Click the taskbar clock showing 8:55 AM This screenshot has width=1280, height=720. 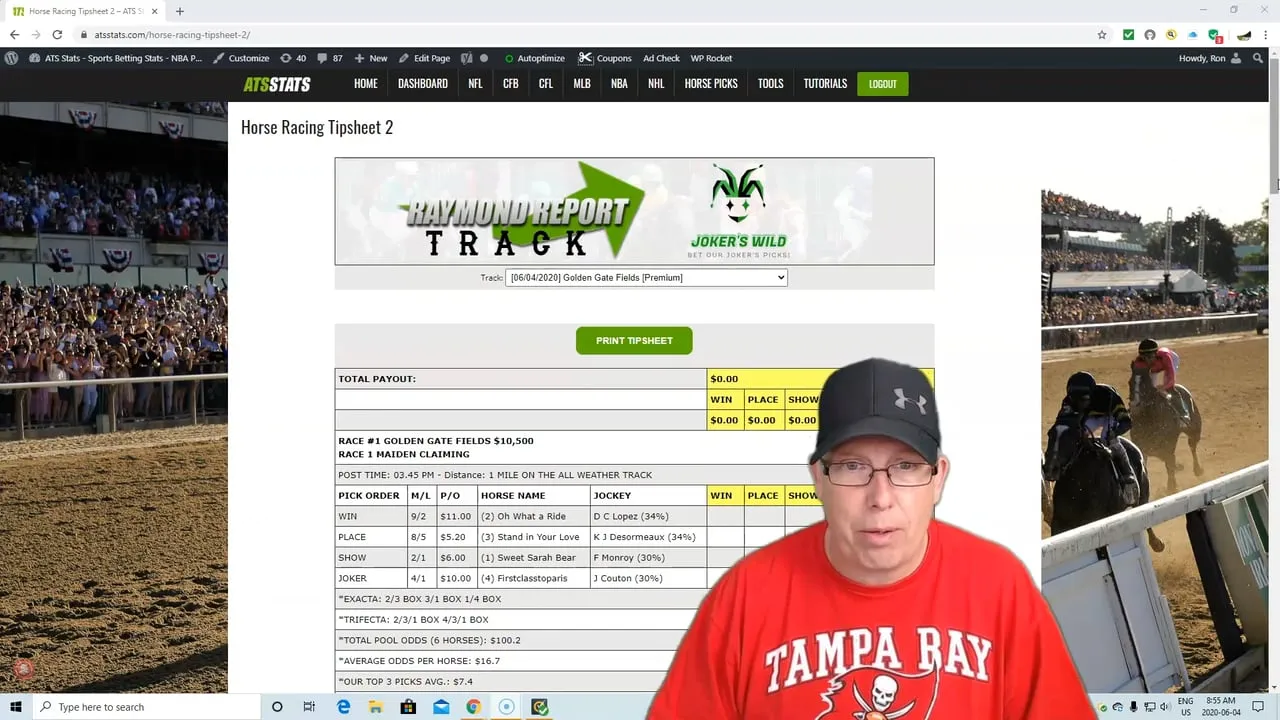1222,707
